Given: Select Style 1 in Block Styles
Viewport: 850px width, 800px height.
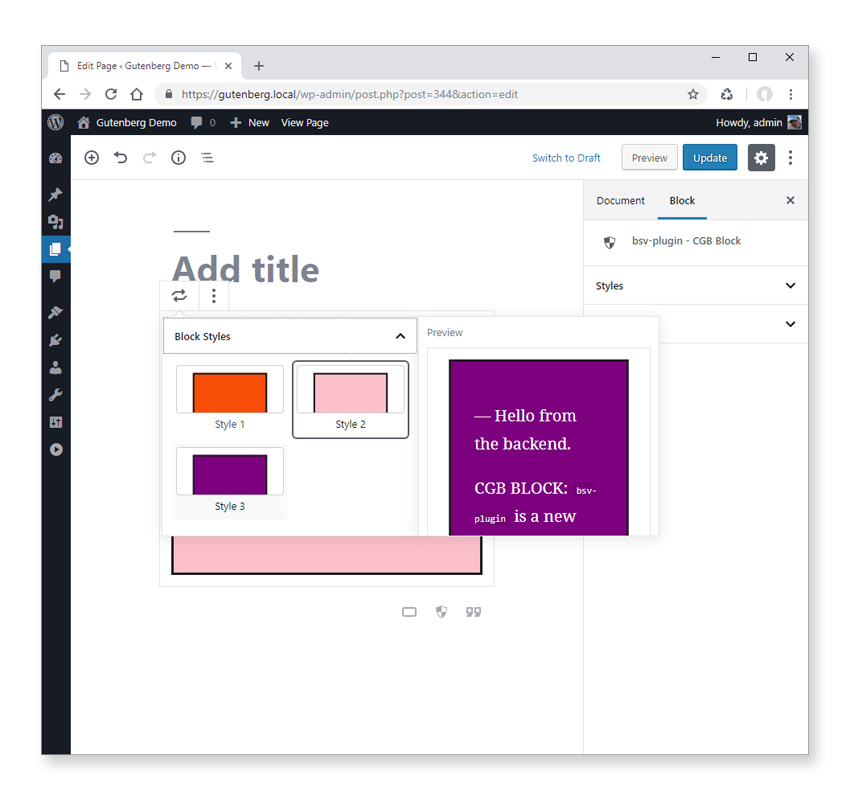Looking at the screenshot, I should 229,392.
